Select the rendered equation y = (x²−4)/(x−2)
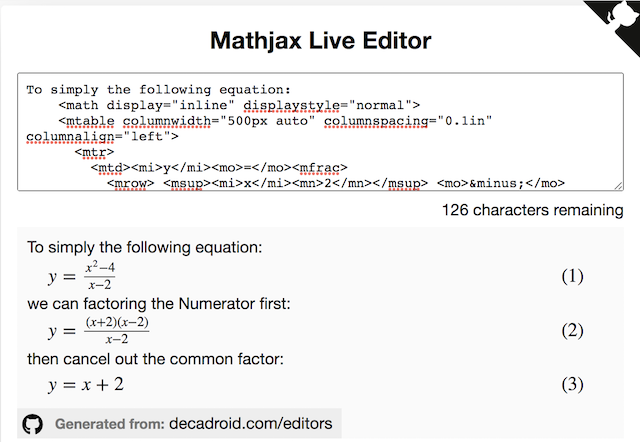 coord(82,276)
